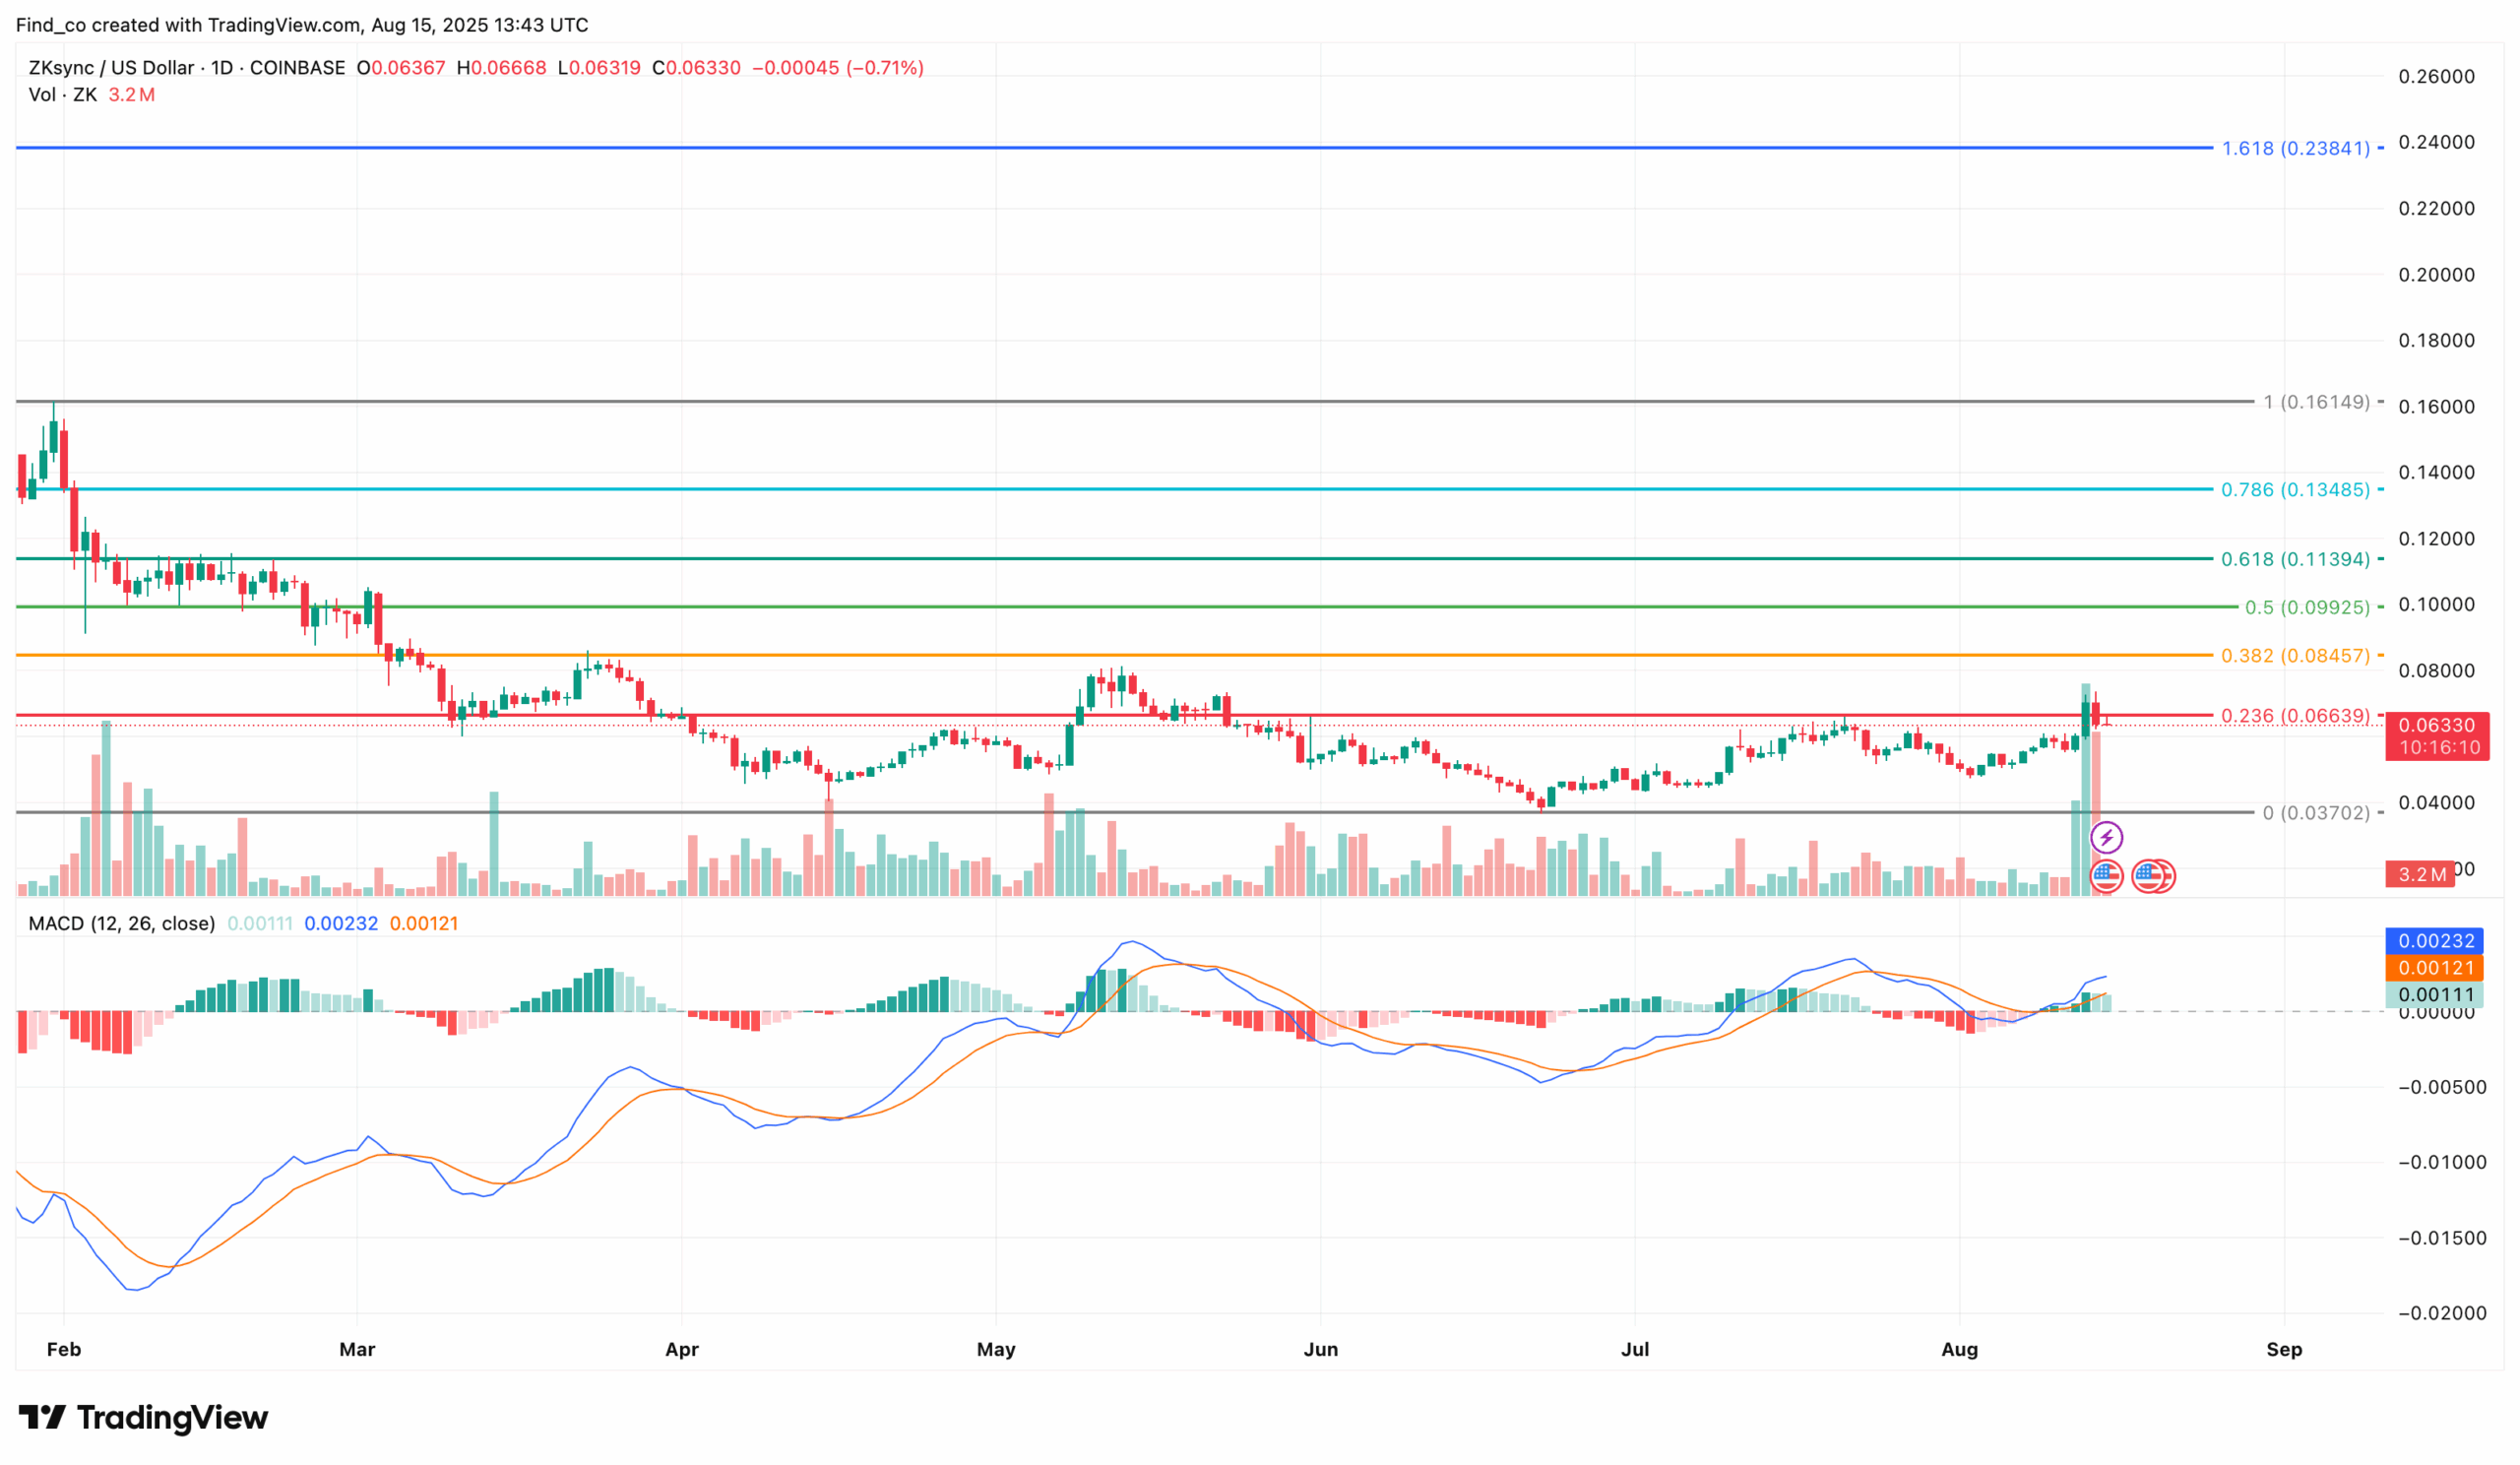2520x1465 pixels.
Task: Click the green 0.00111 tag on MACD axis
Action: (2436, 995)
